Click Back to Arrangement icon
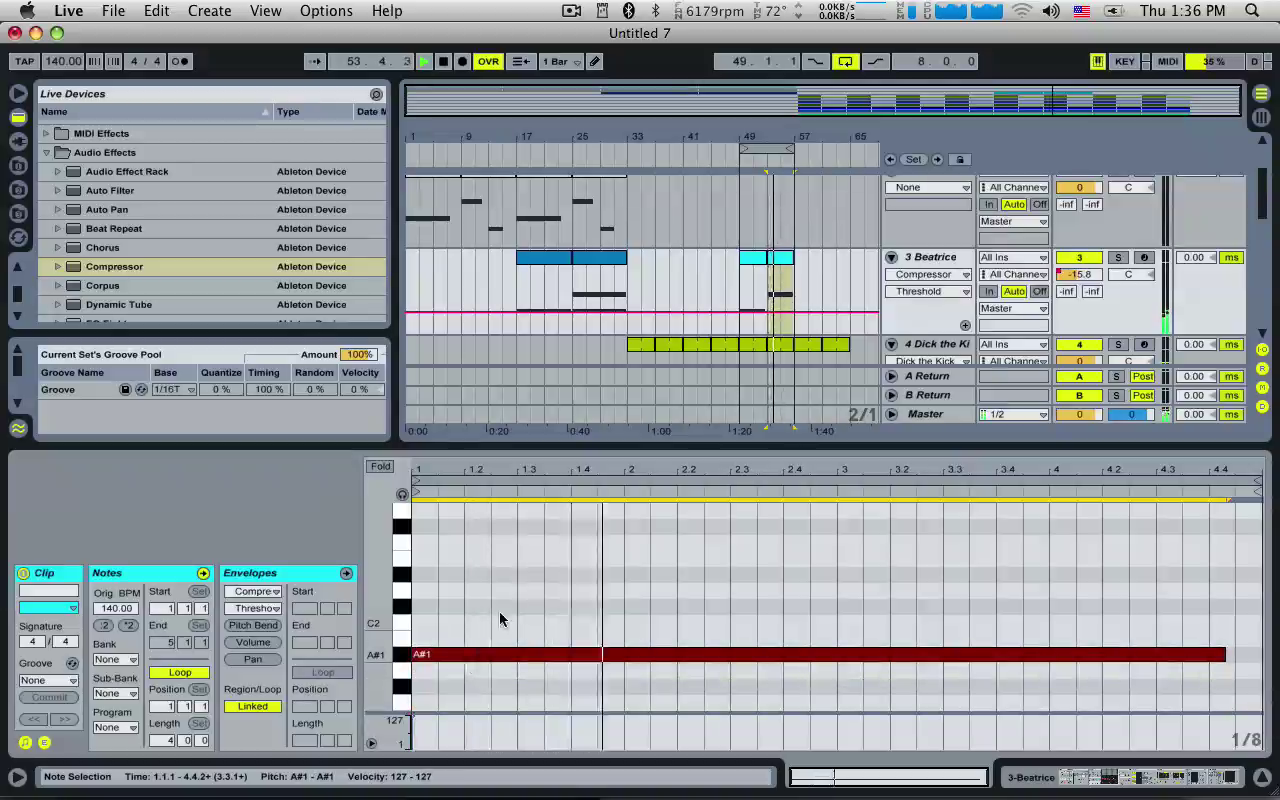The height and width of the screenshot is (800, 1280). coord(521,61)
